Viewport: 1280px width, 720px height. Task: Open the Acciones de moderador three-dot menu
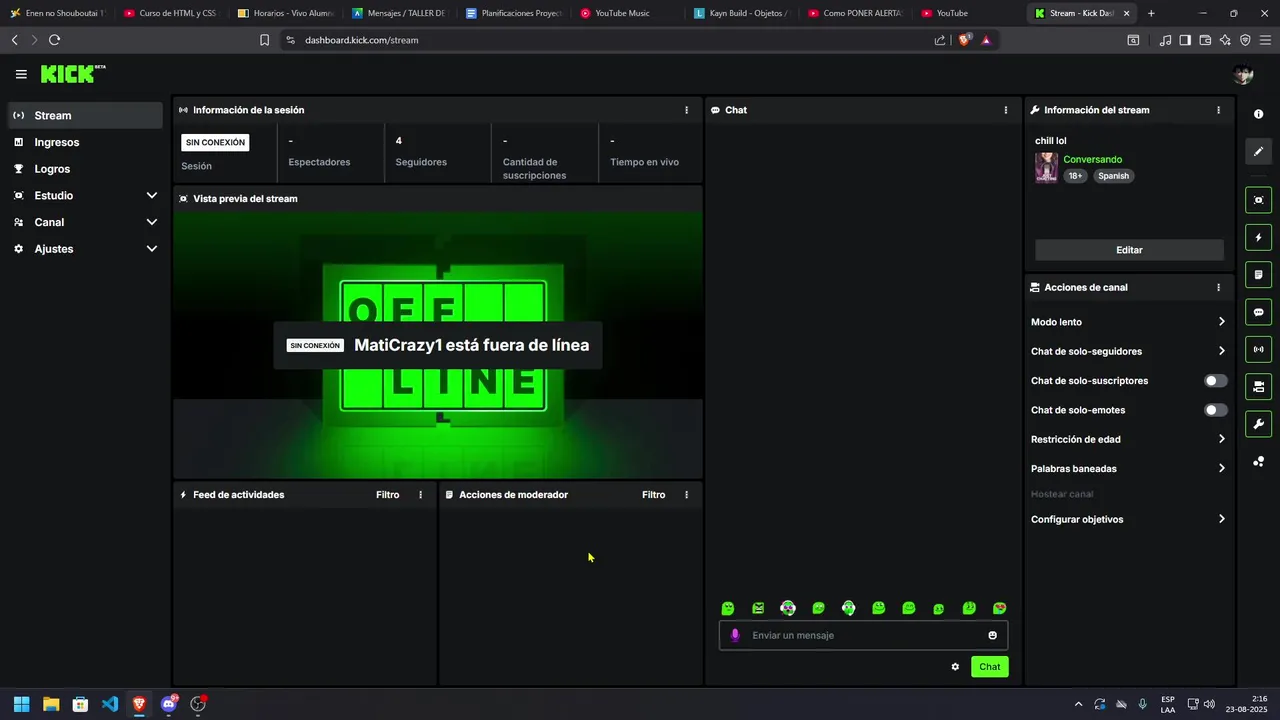[x=686, y=495]
